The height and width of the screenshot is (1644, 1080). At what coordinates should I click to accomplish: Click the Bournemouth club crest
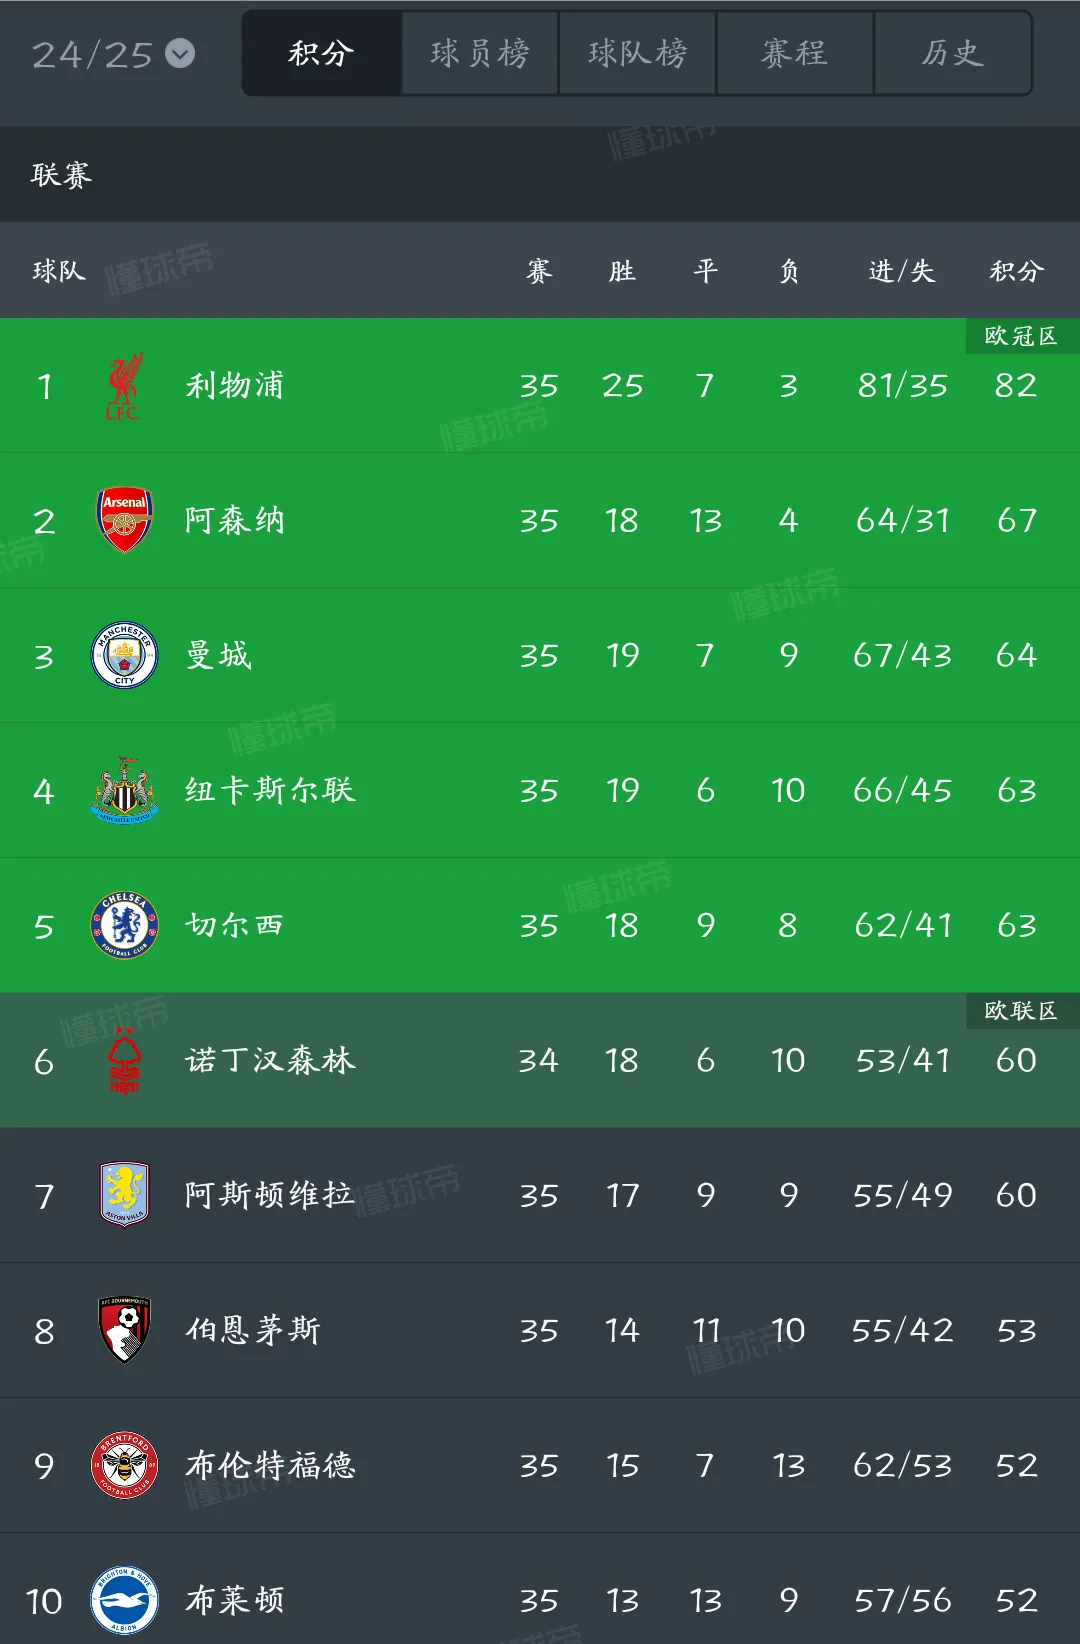124,1330
